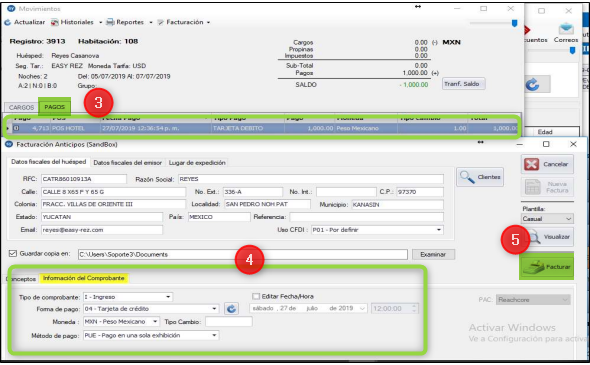The width and height of the screenshot is (590, 365).
Task: Open the Plantilla Casual dropdown
Action: point(547,219)
